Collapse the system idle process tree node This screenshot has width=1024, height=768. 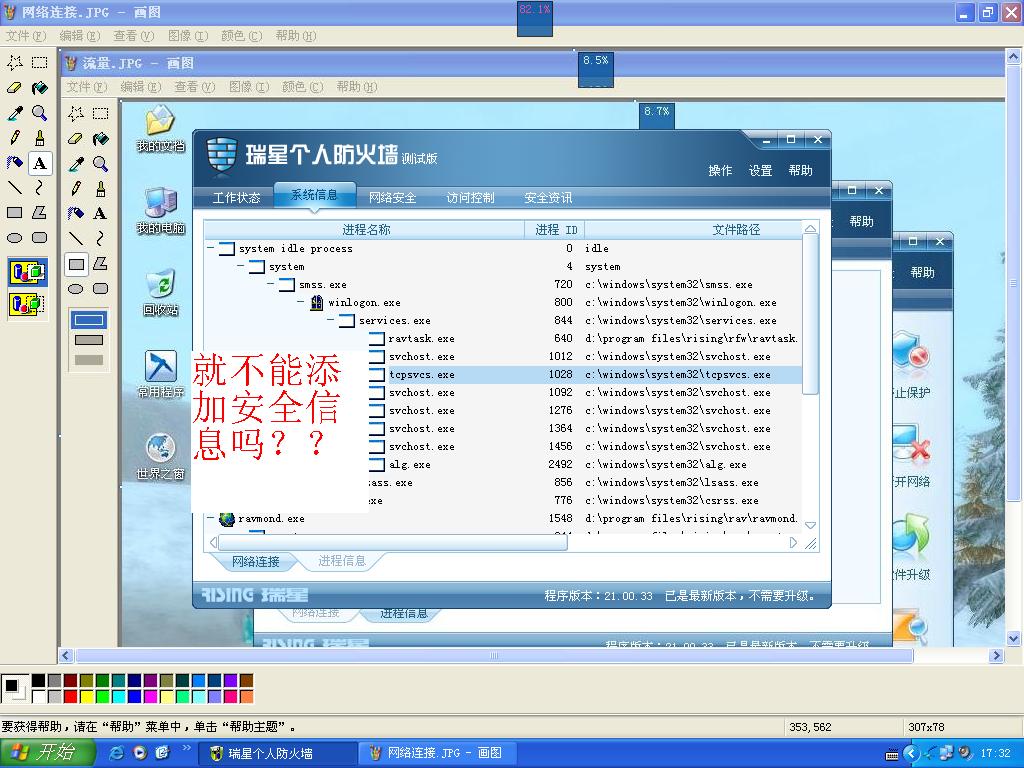210,248
